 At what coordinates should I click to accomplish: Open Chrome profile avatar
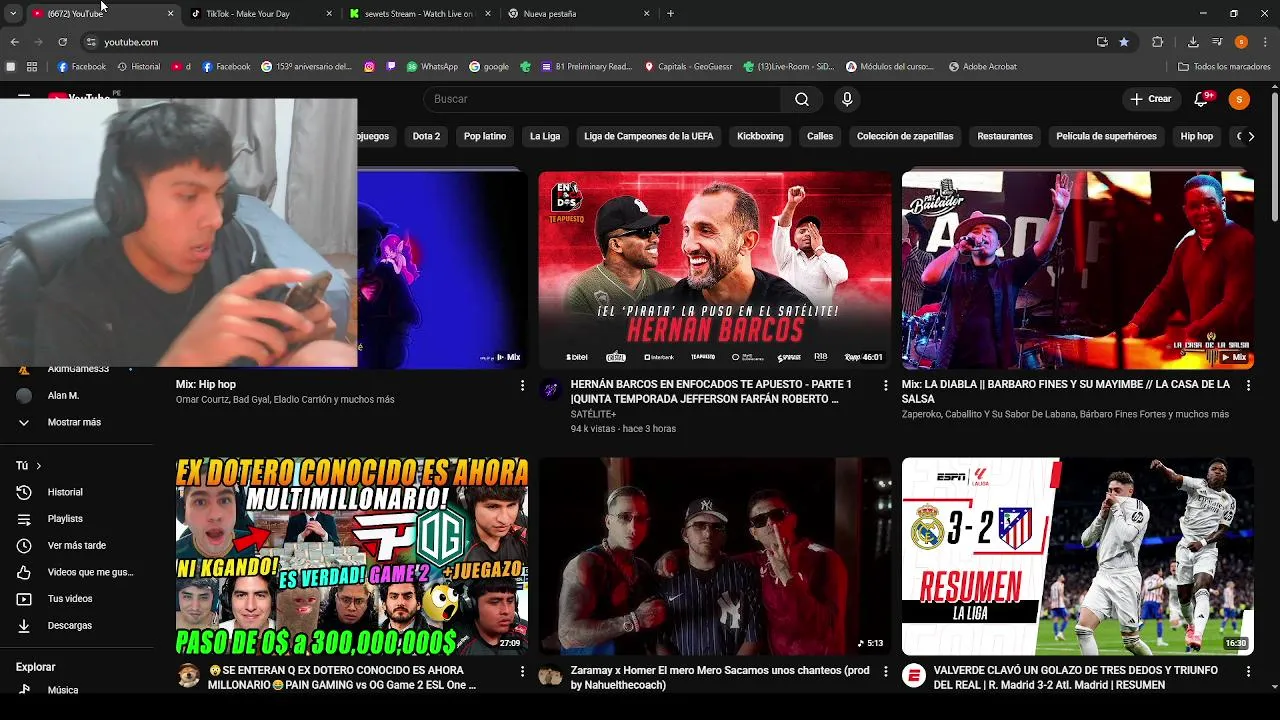1241,42
